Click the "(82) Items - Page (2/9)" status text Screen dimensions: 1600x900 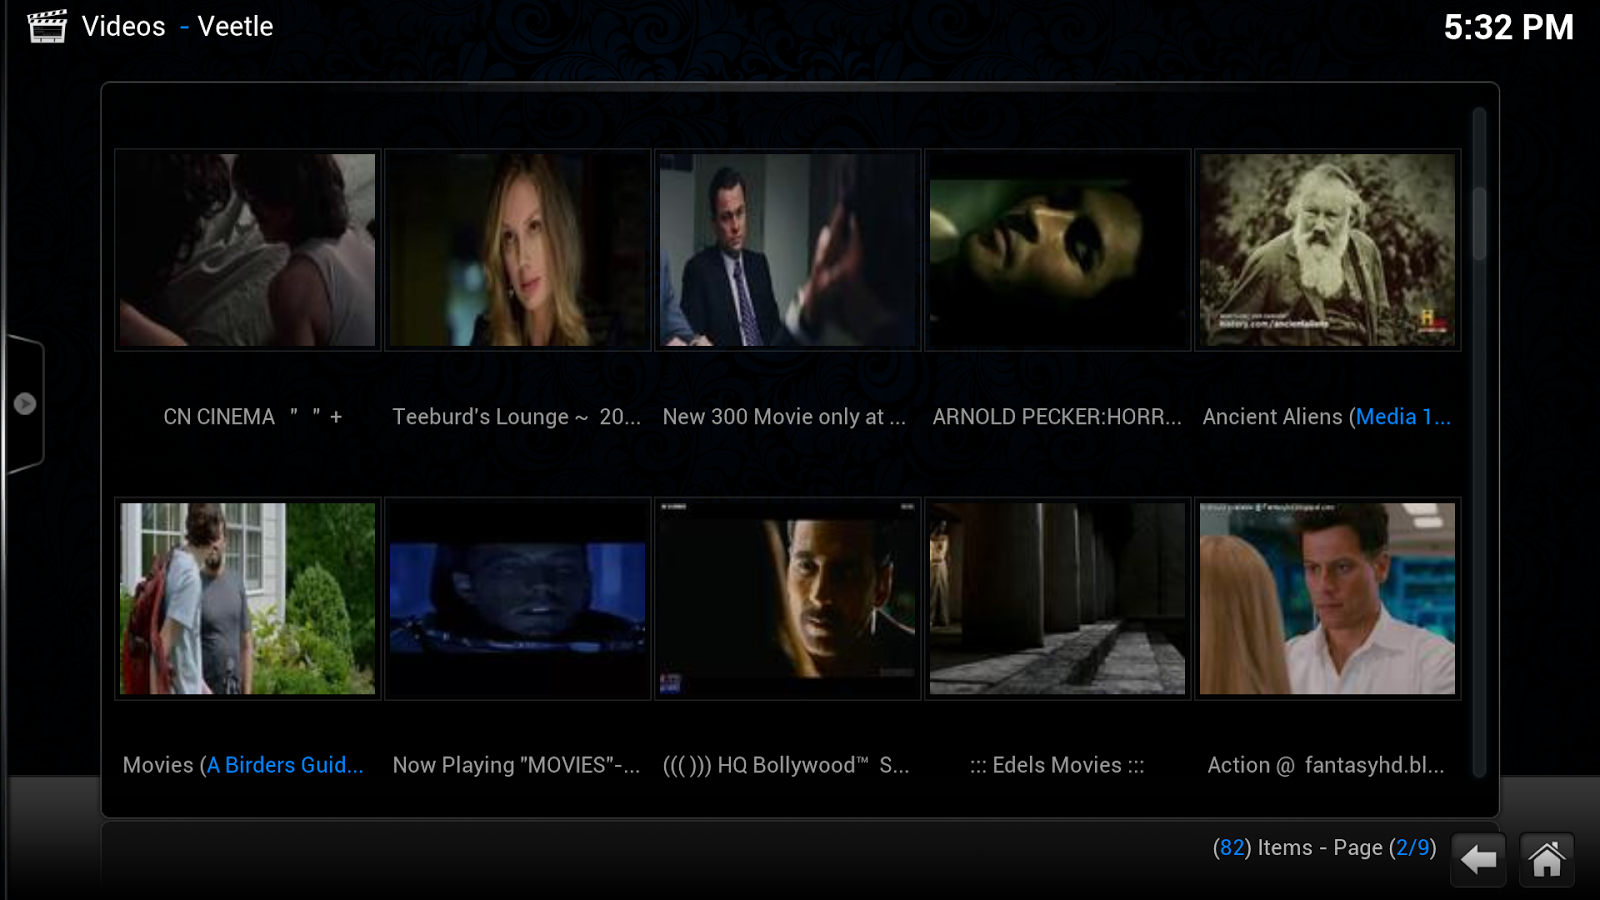coord(1325,848)
